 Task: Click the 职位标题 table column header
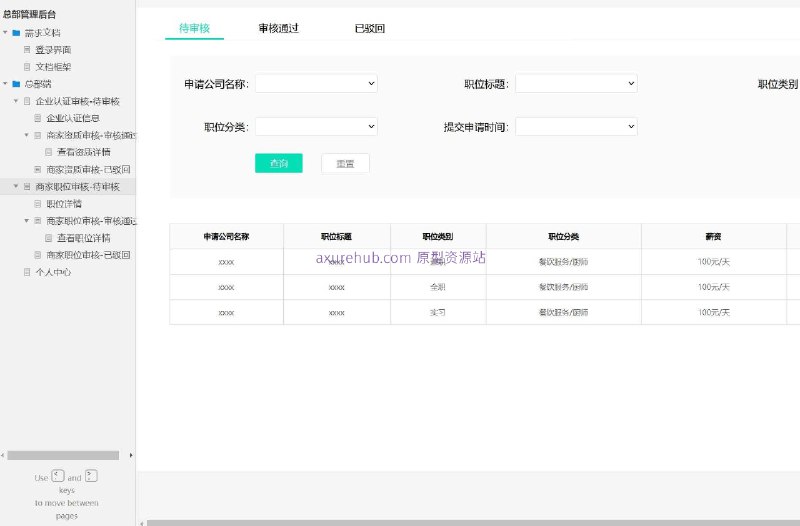click(x=336, y=236)
